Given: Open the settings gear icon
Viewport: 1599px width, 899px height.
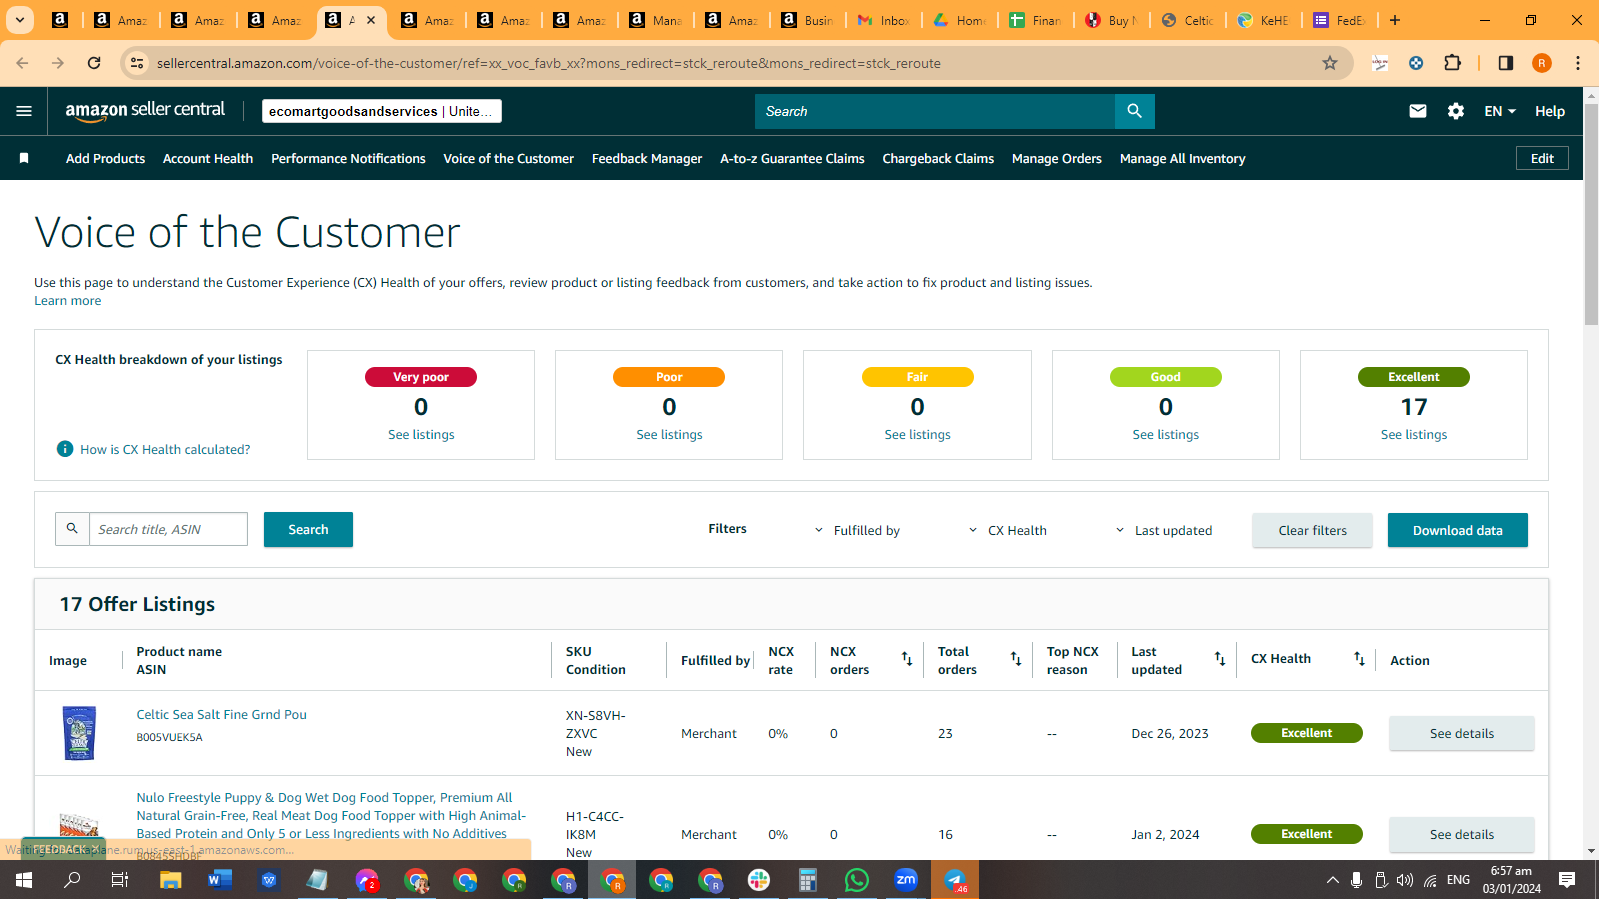Looking at the screenshot, I should [1456, 111].
